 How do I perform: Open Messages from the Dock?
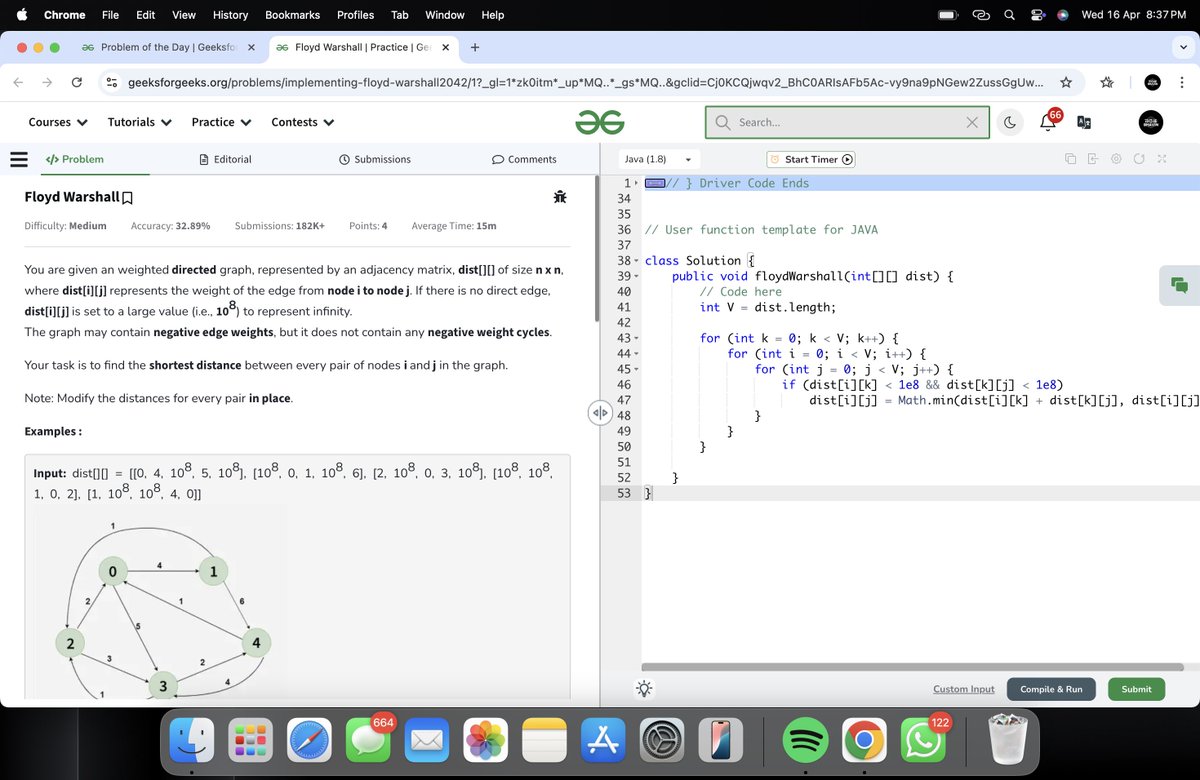click(x=370, y=741)
